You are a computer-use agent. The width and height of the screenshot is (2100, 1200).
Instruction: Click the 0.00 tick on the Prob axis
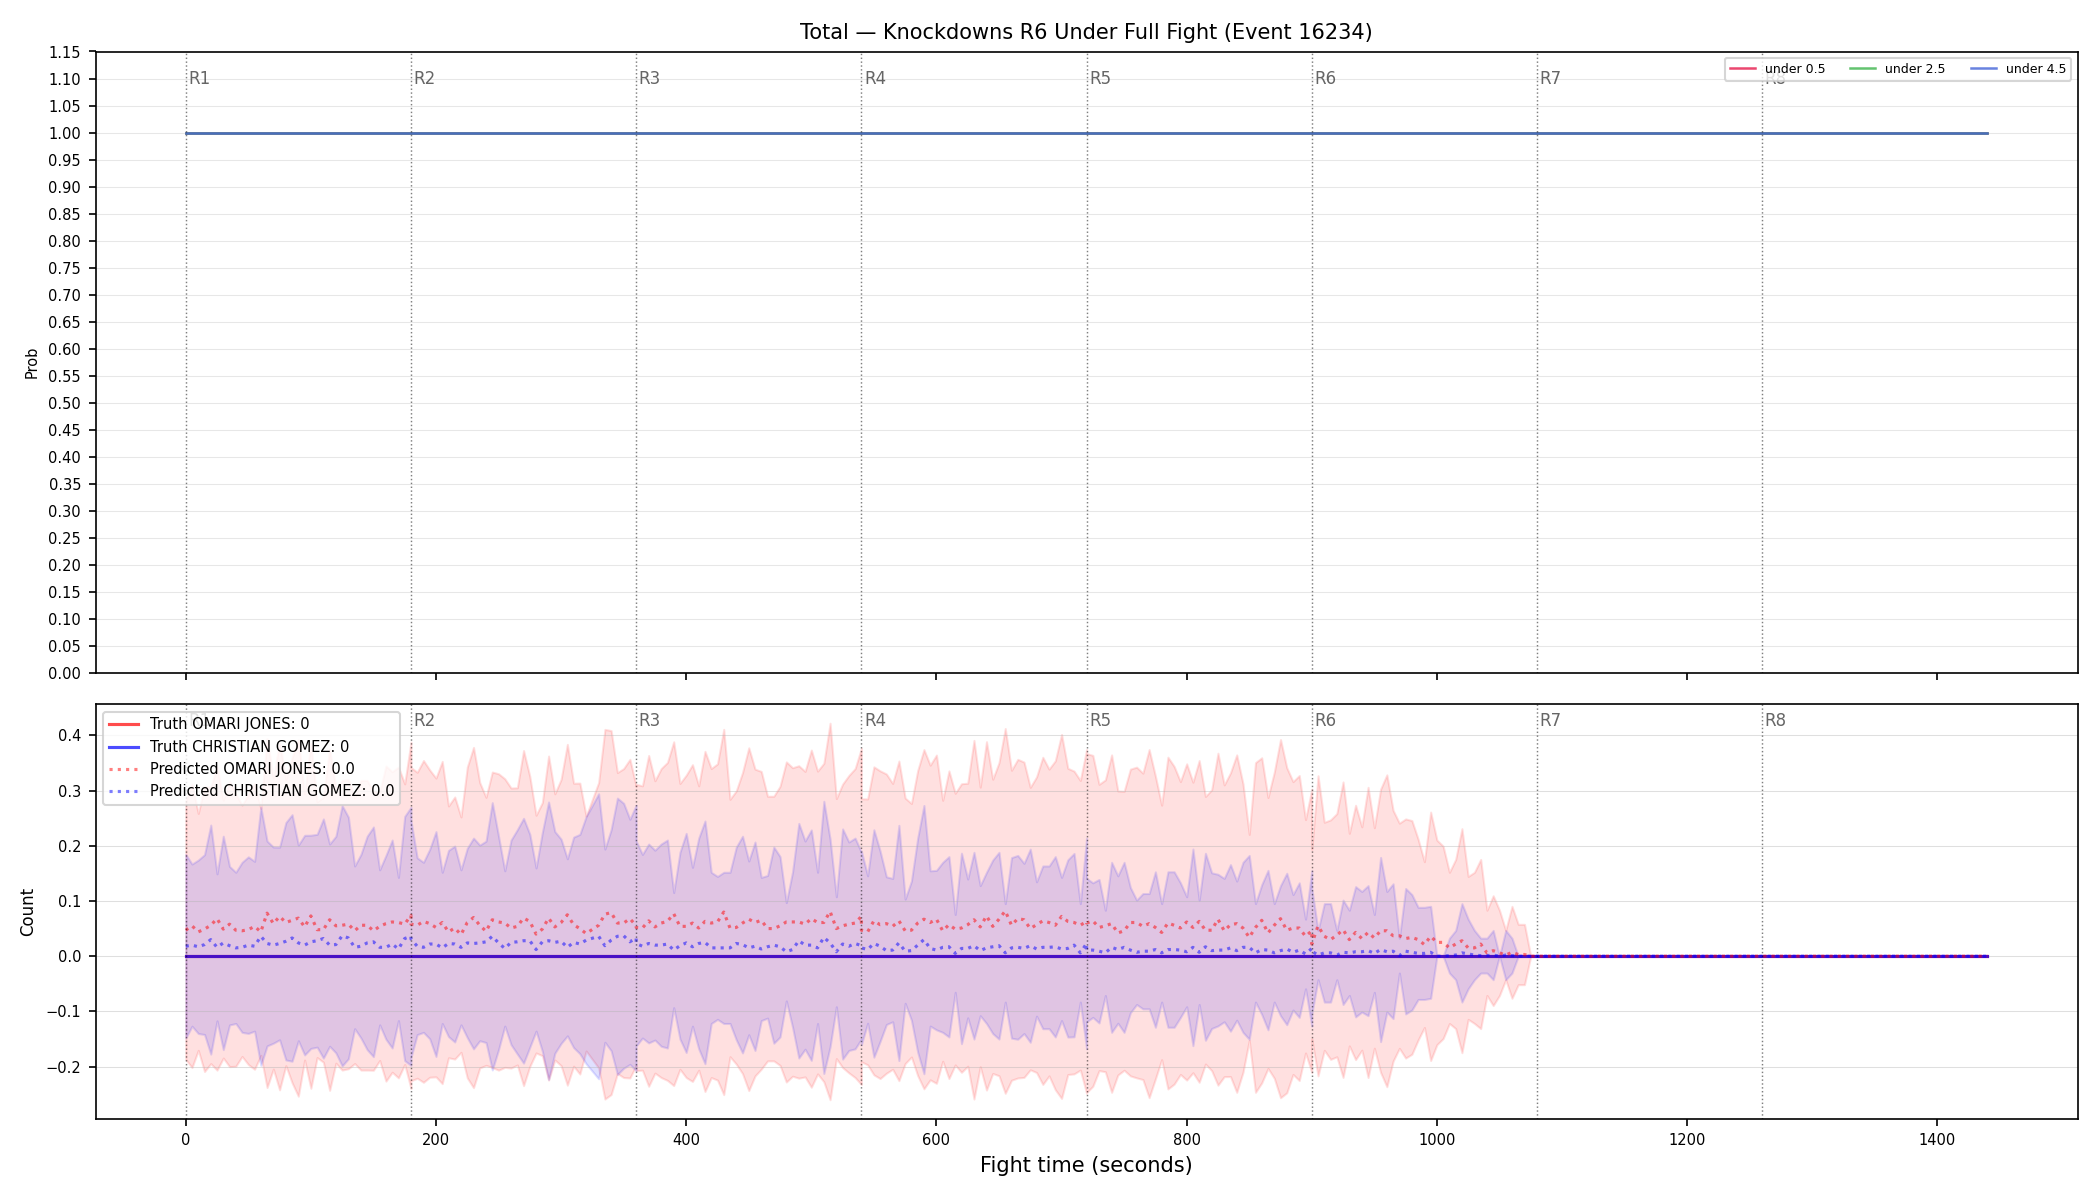click(65, 673)
